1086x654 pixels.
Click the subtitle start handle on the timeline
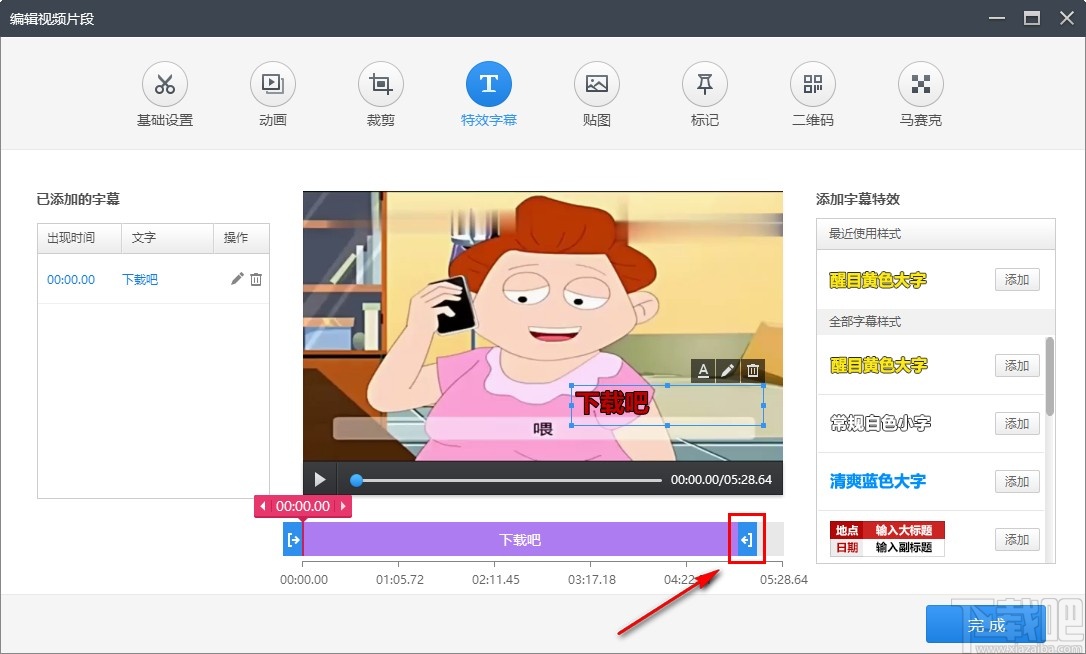(293, 540)
